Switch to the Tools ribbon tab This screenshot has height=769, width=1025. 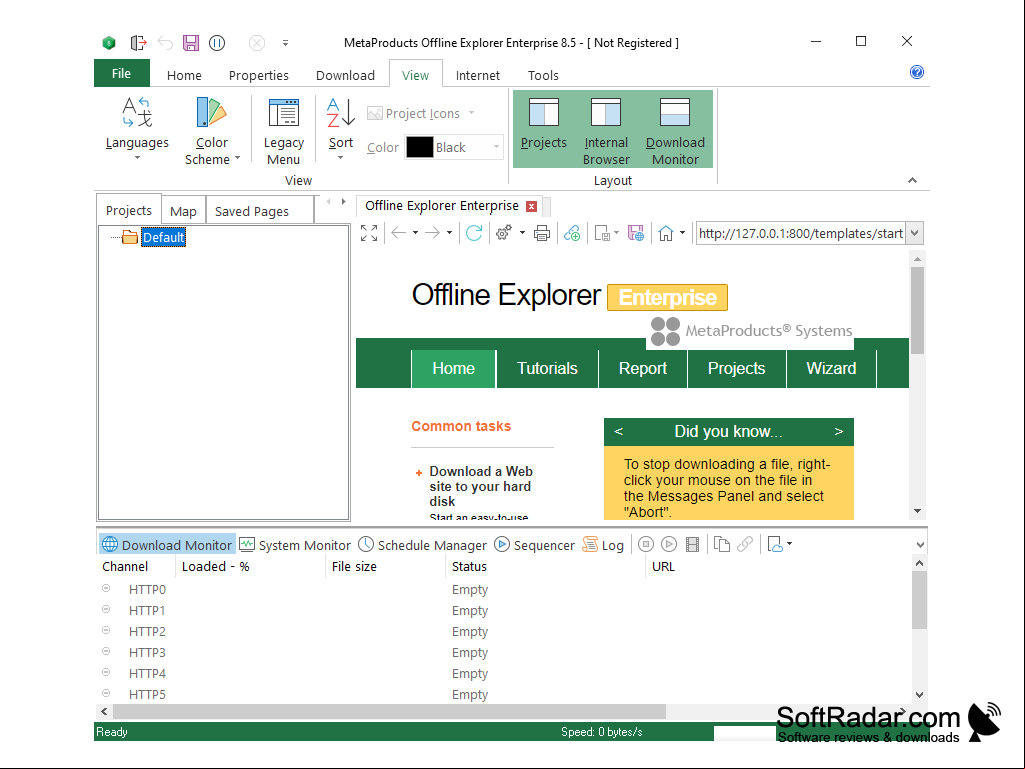pyautogui.click(x=543, y=75)
